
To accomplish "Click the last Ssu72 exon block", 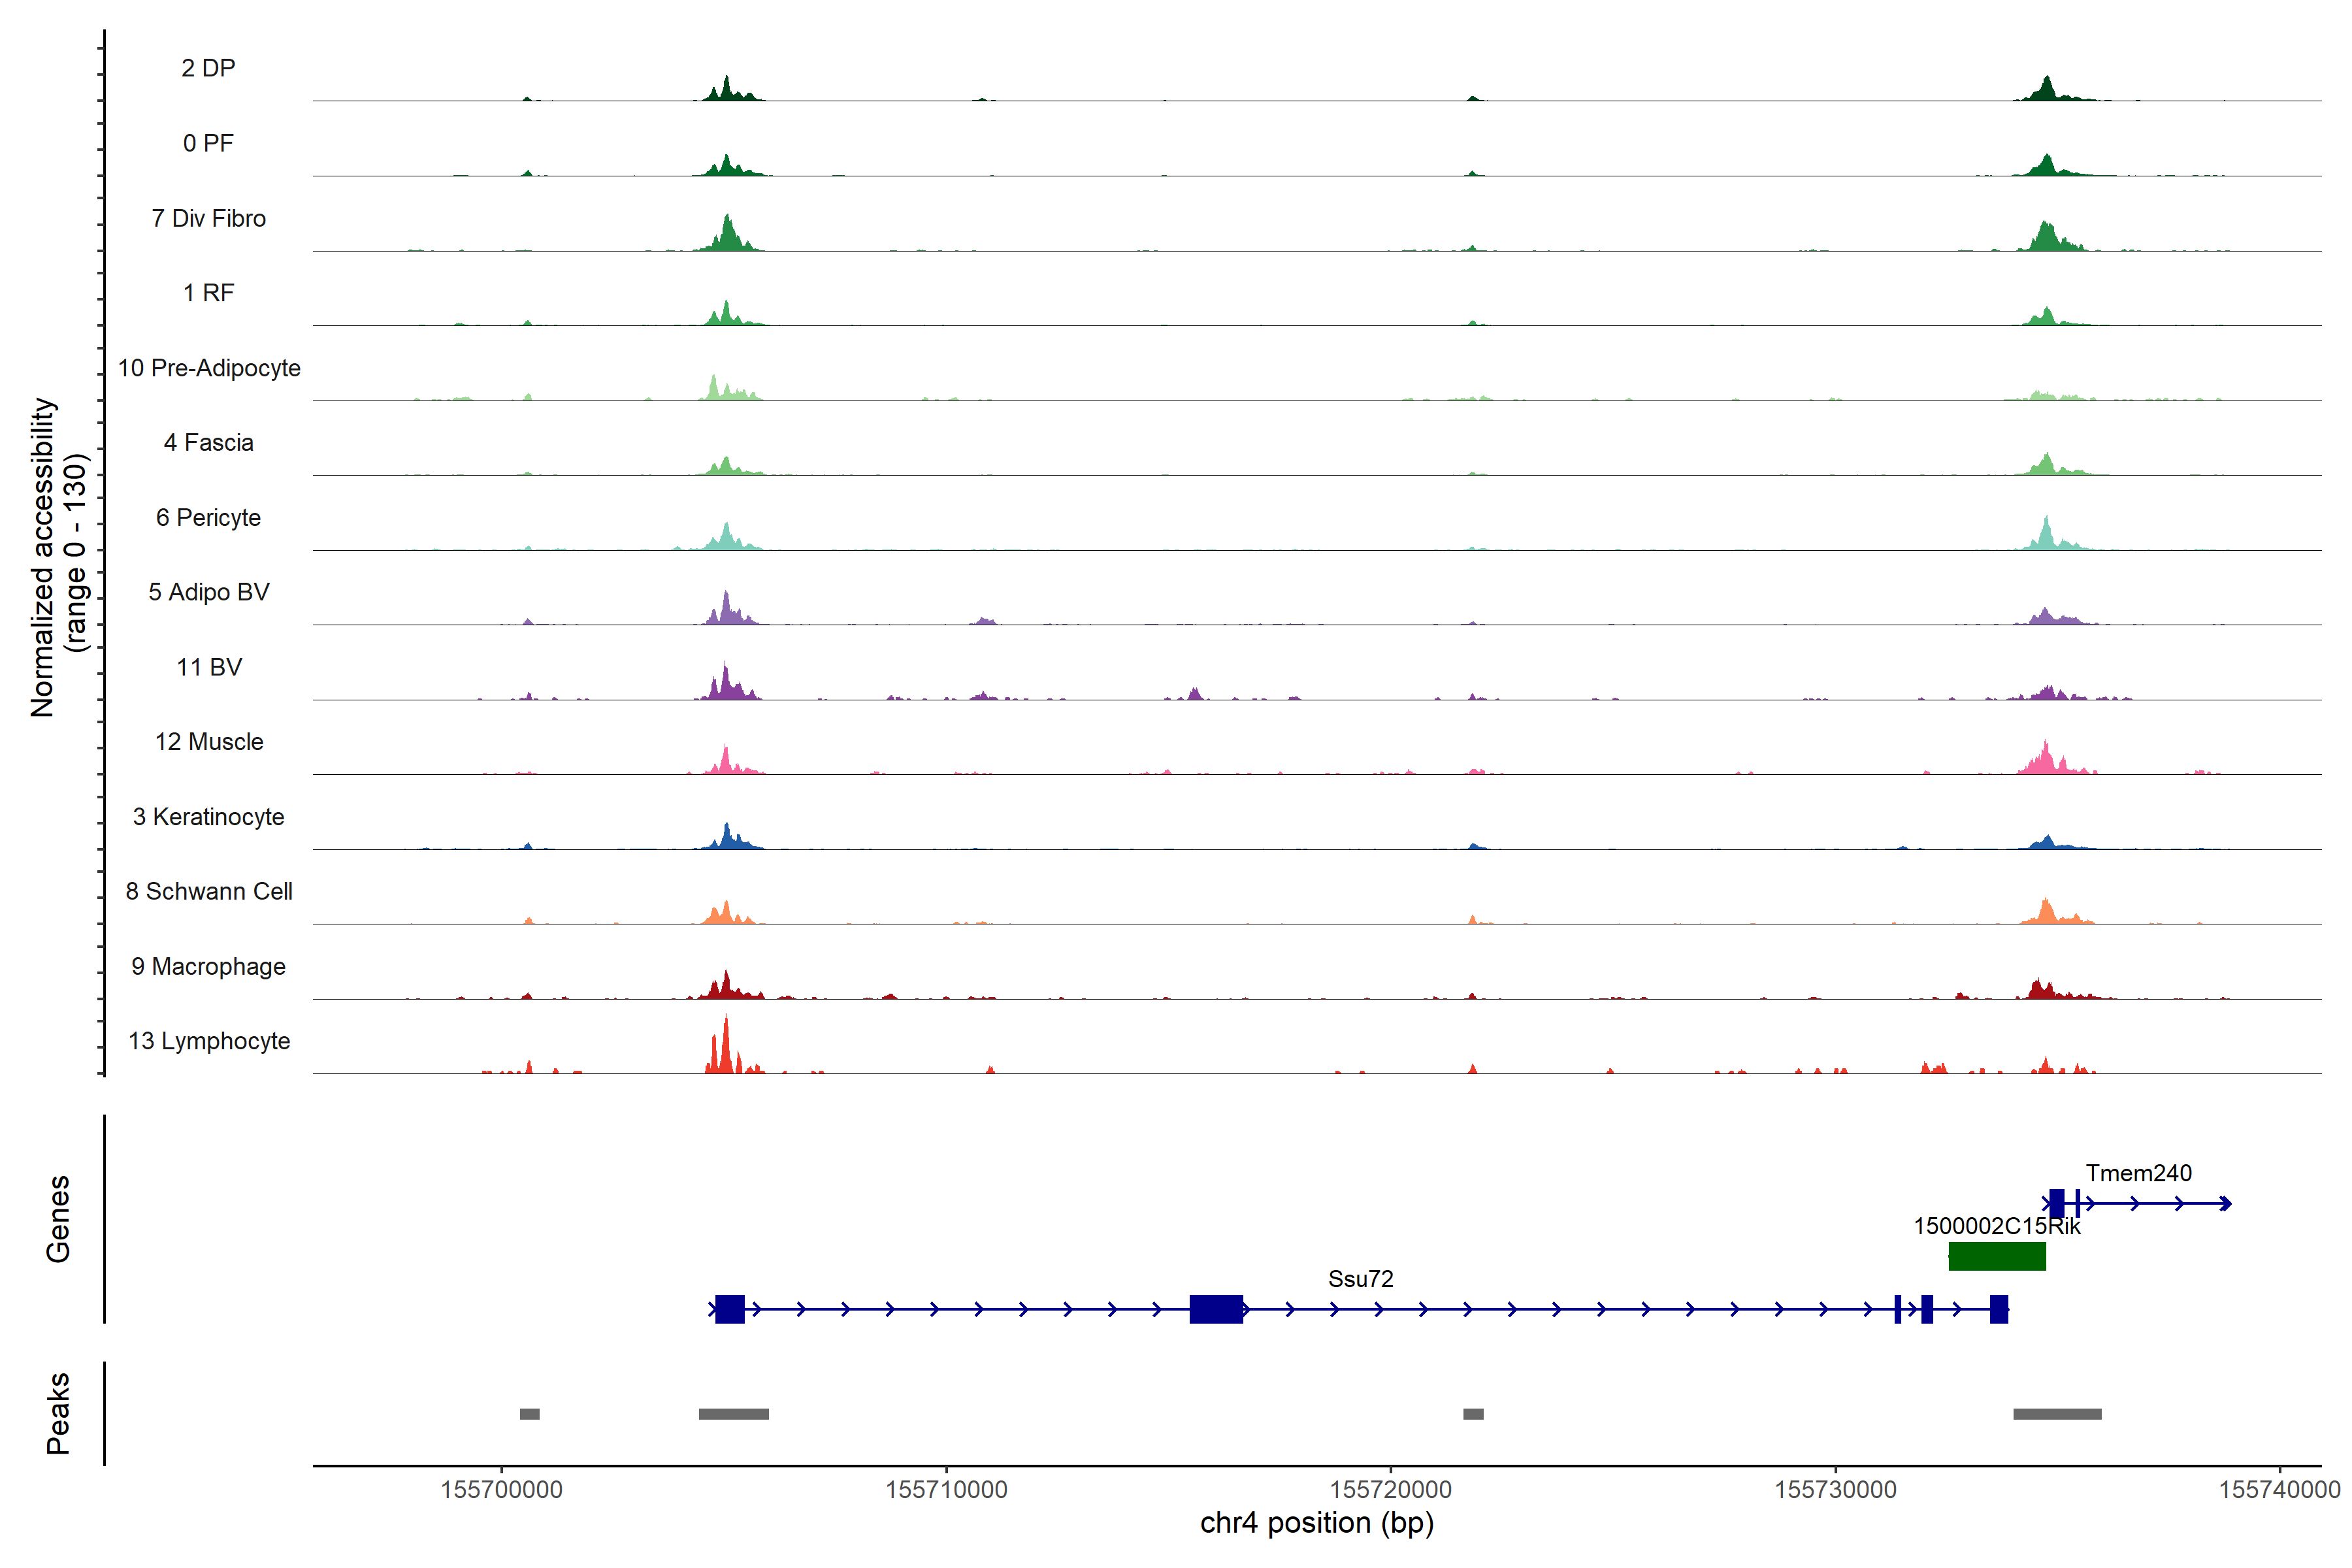I will coord(1998,1309).
